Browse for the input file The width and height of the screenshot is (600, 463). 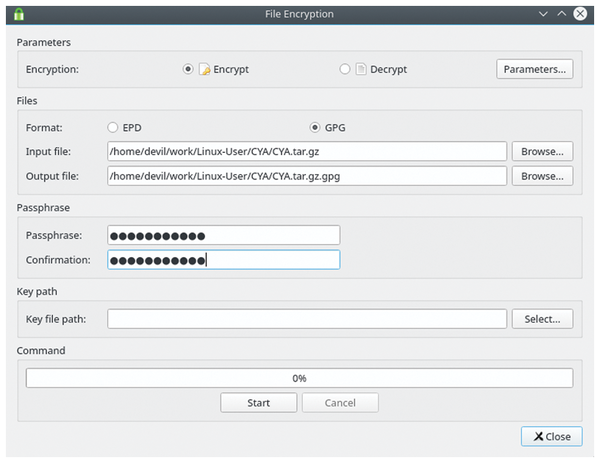[542, 151]
